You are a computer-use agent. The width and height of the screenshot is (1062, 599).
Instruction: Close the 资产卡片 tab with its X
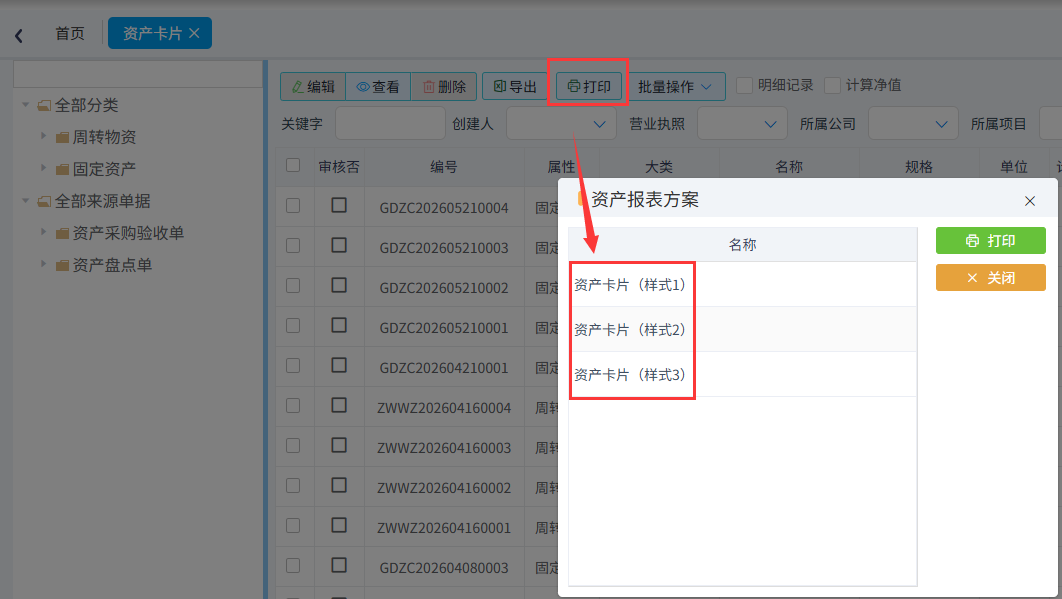[194, 33]
